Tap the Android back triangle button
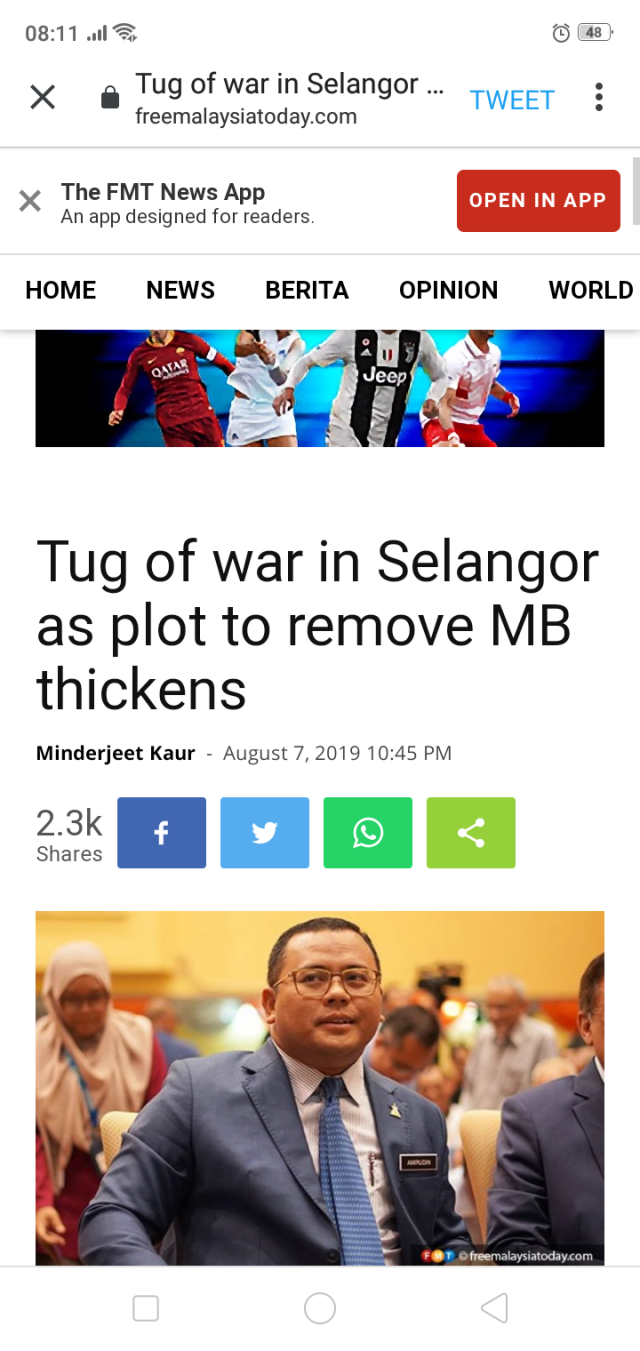Screen dimensions: 640x1351 (x=494, y=1308)
